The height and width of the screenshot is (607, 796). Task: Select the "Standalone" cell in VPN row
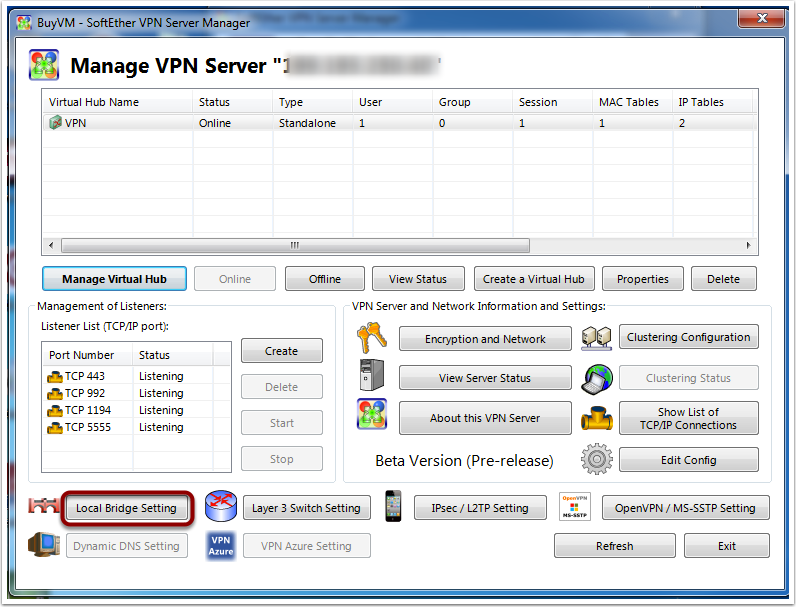[x=307, y=123]
